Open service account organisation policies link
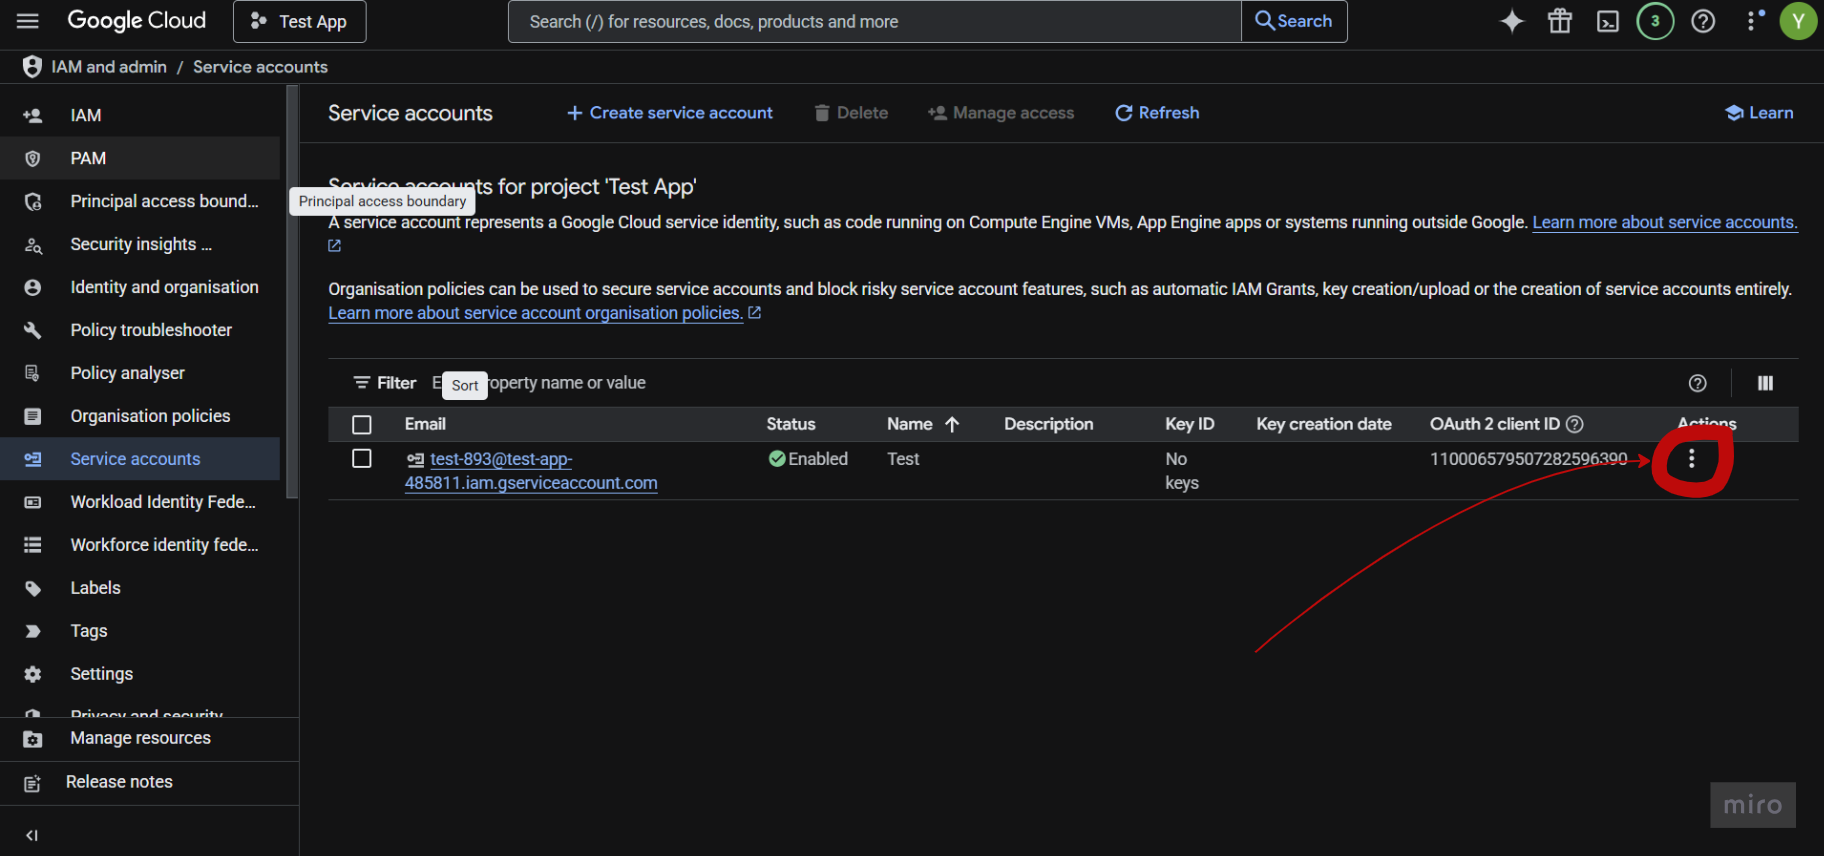 pos(536,313)
